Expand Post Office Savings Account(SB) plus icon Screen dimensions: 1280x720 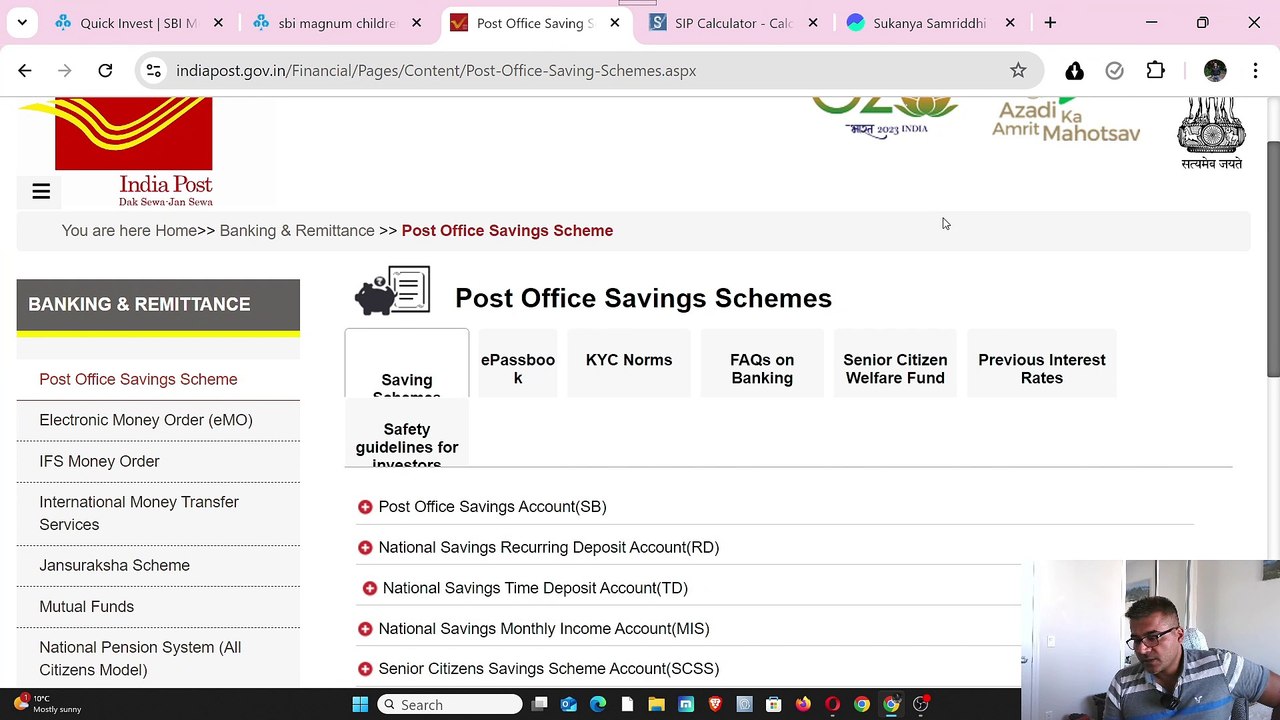(x=365, y=507)
